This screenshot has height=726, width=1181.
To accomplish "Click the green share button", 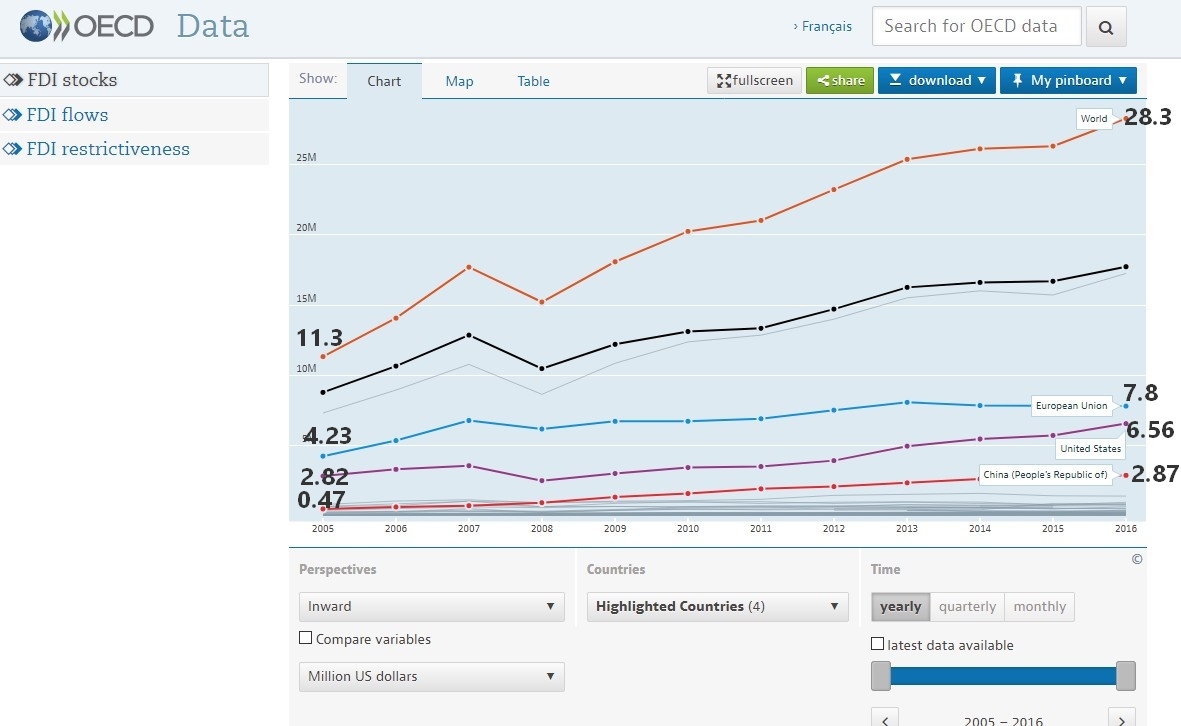I will point(840,81).
